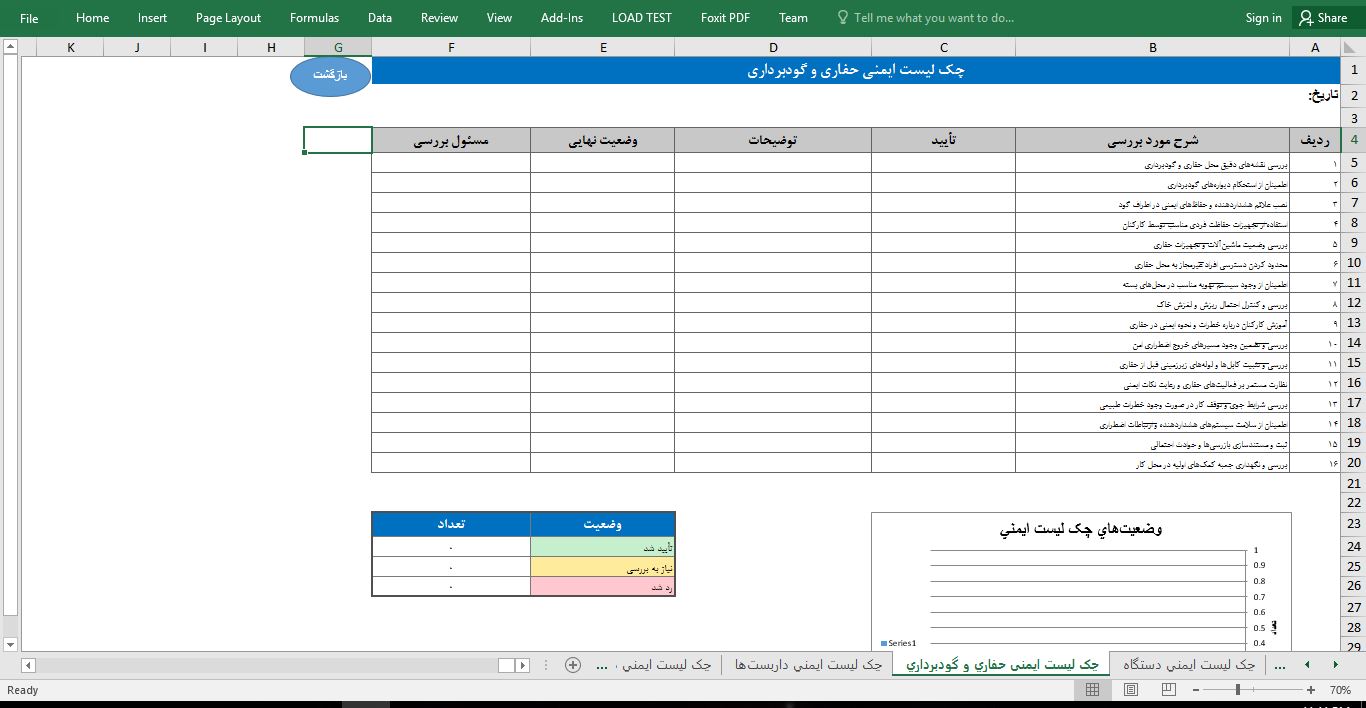1366x708 pixels.
Task: Open the LOAD TEST tab
Action: coord(642,18)
